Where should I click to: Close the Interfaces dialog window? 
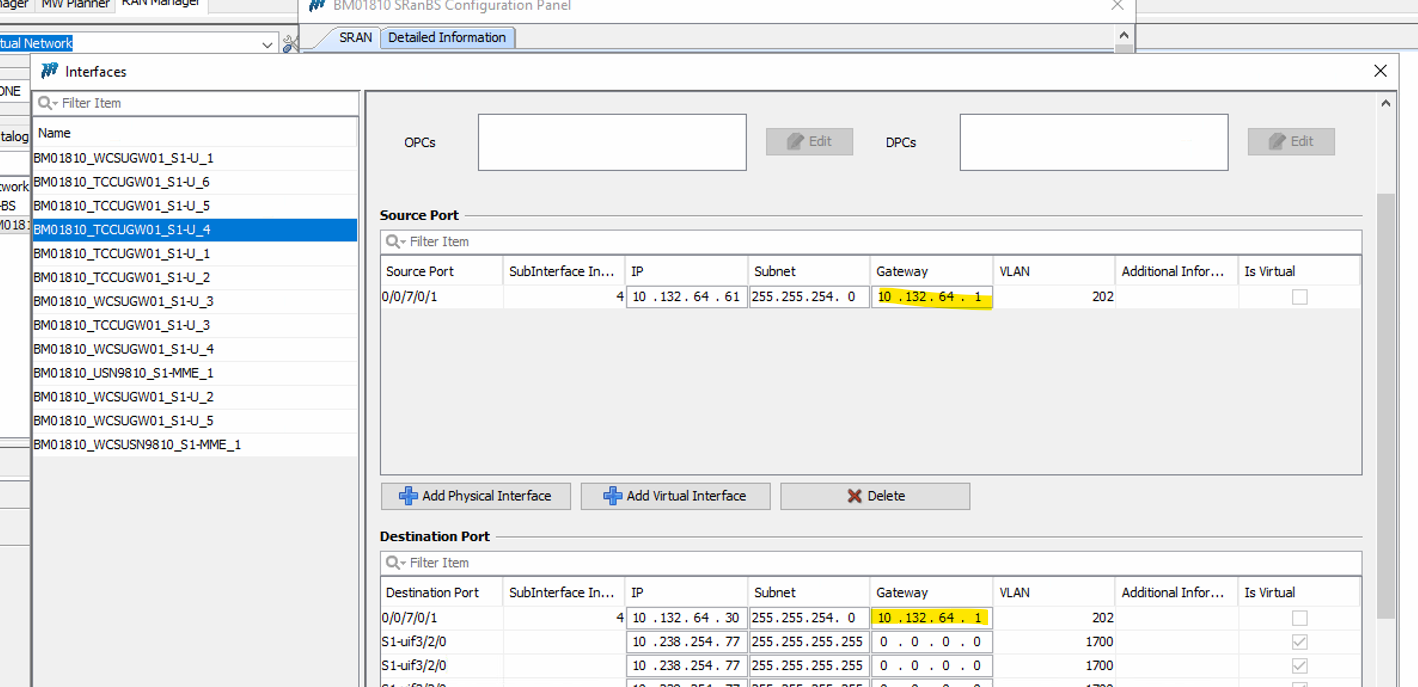(x=1380, y=71)
